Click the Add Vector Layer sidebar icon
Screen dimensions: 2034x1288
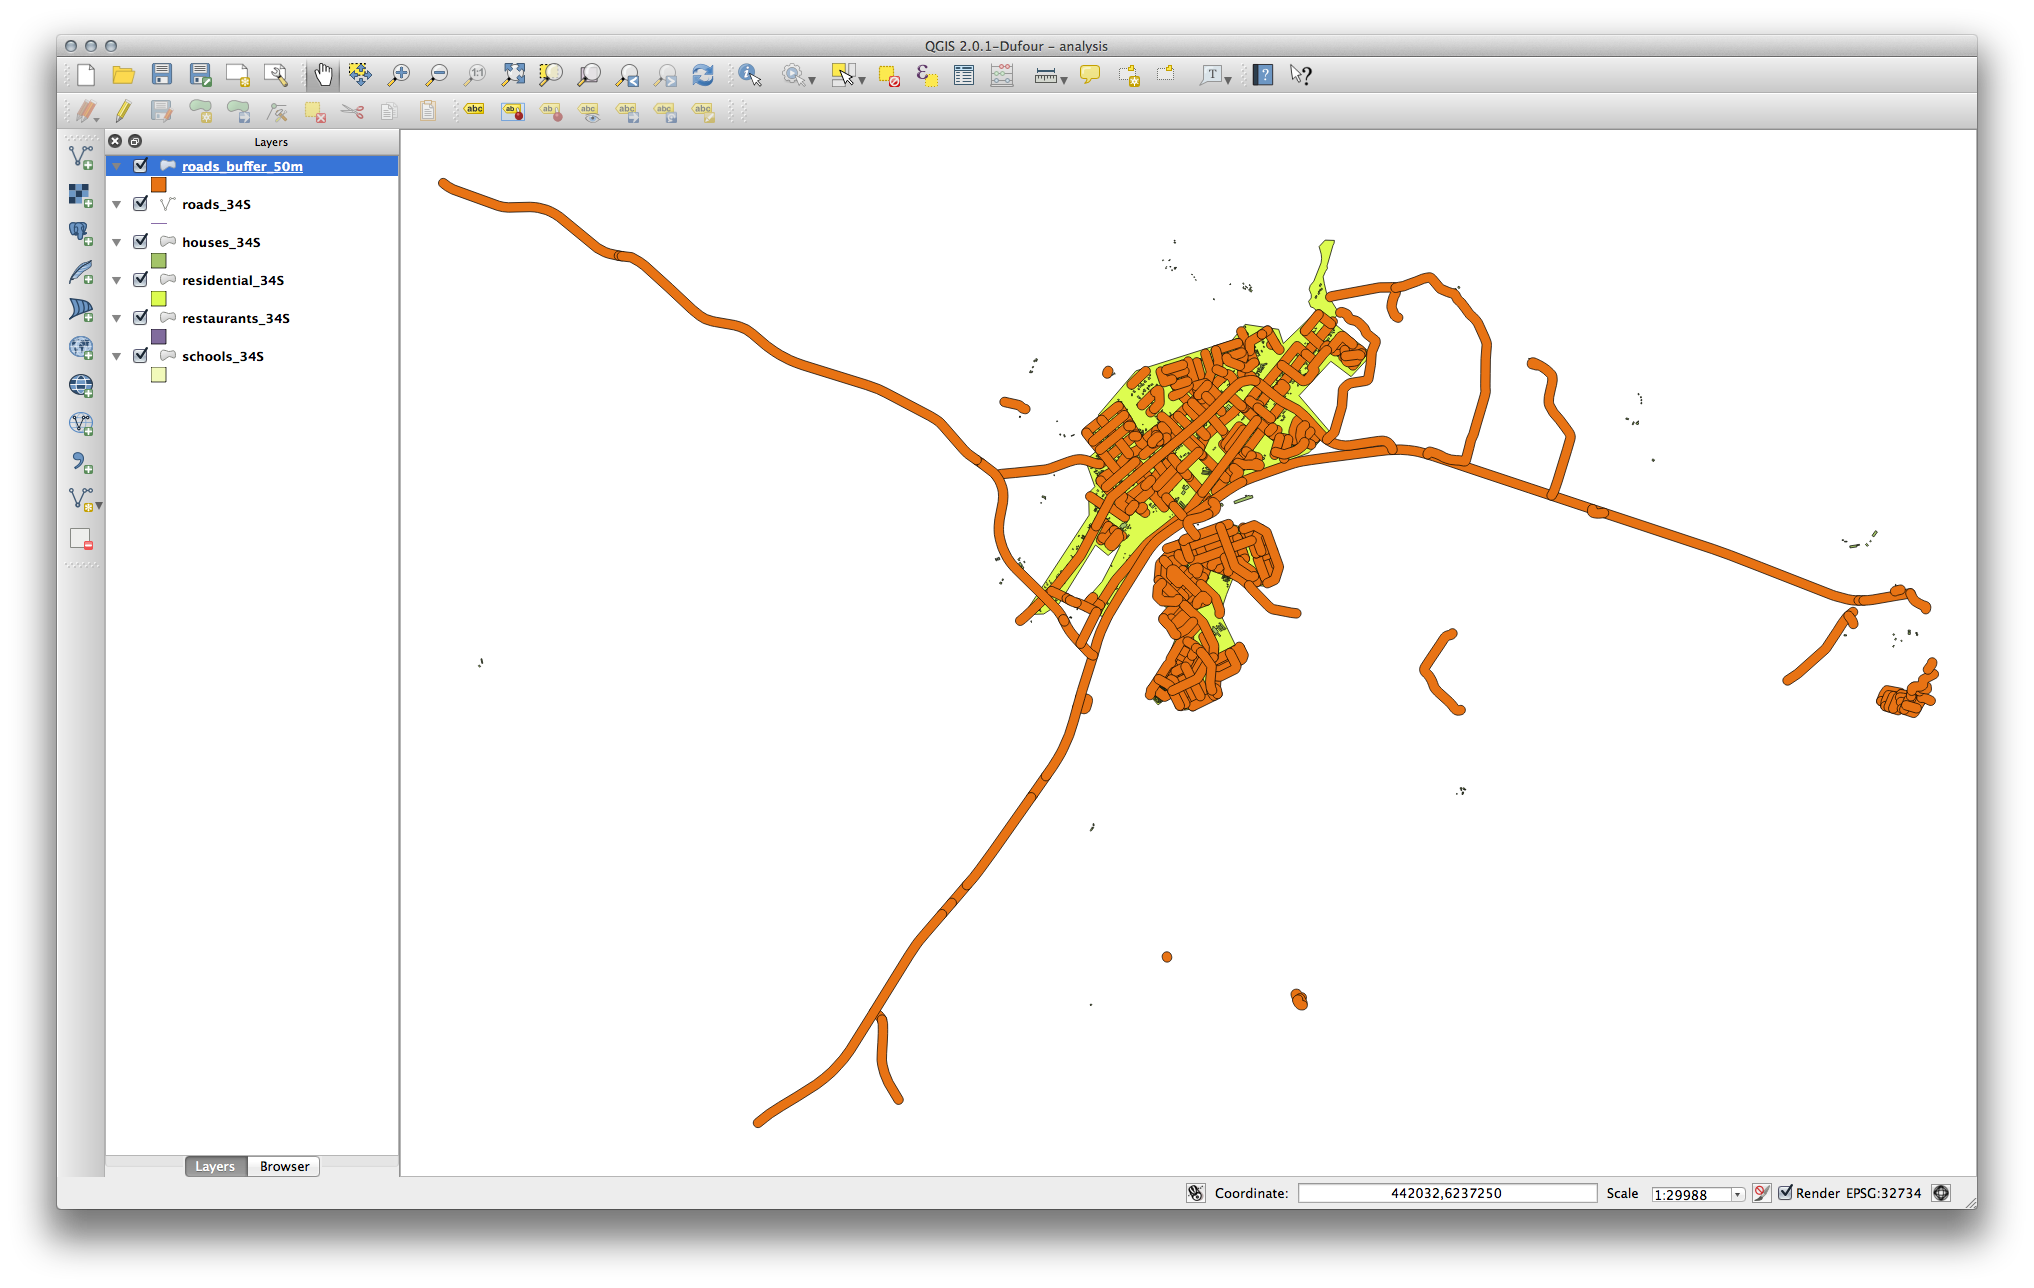(x=81, y=157)
